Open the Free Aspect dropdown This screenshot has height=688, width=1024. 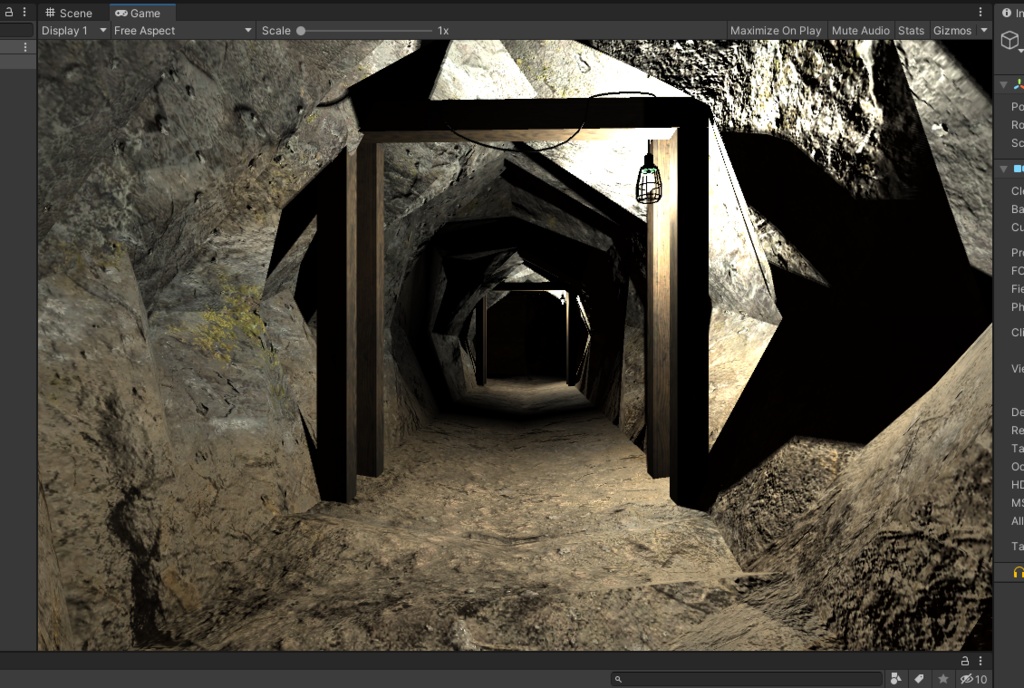click(180, 30)
